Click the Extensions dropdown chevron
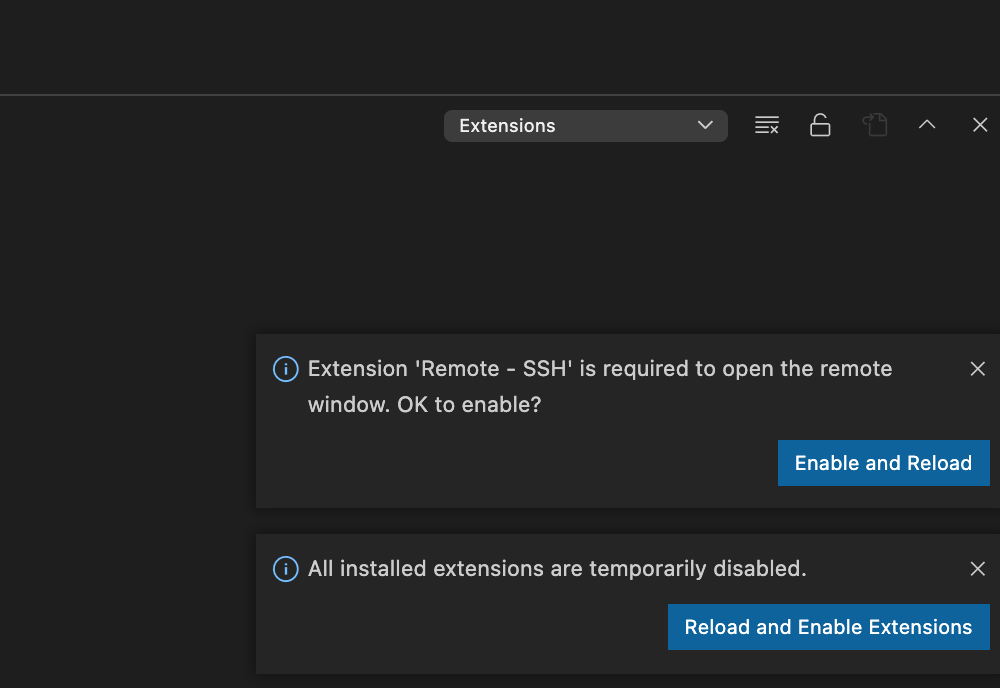 [706, 125]
